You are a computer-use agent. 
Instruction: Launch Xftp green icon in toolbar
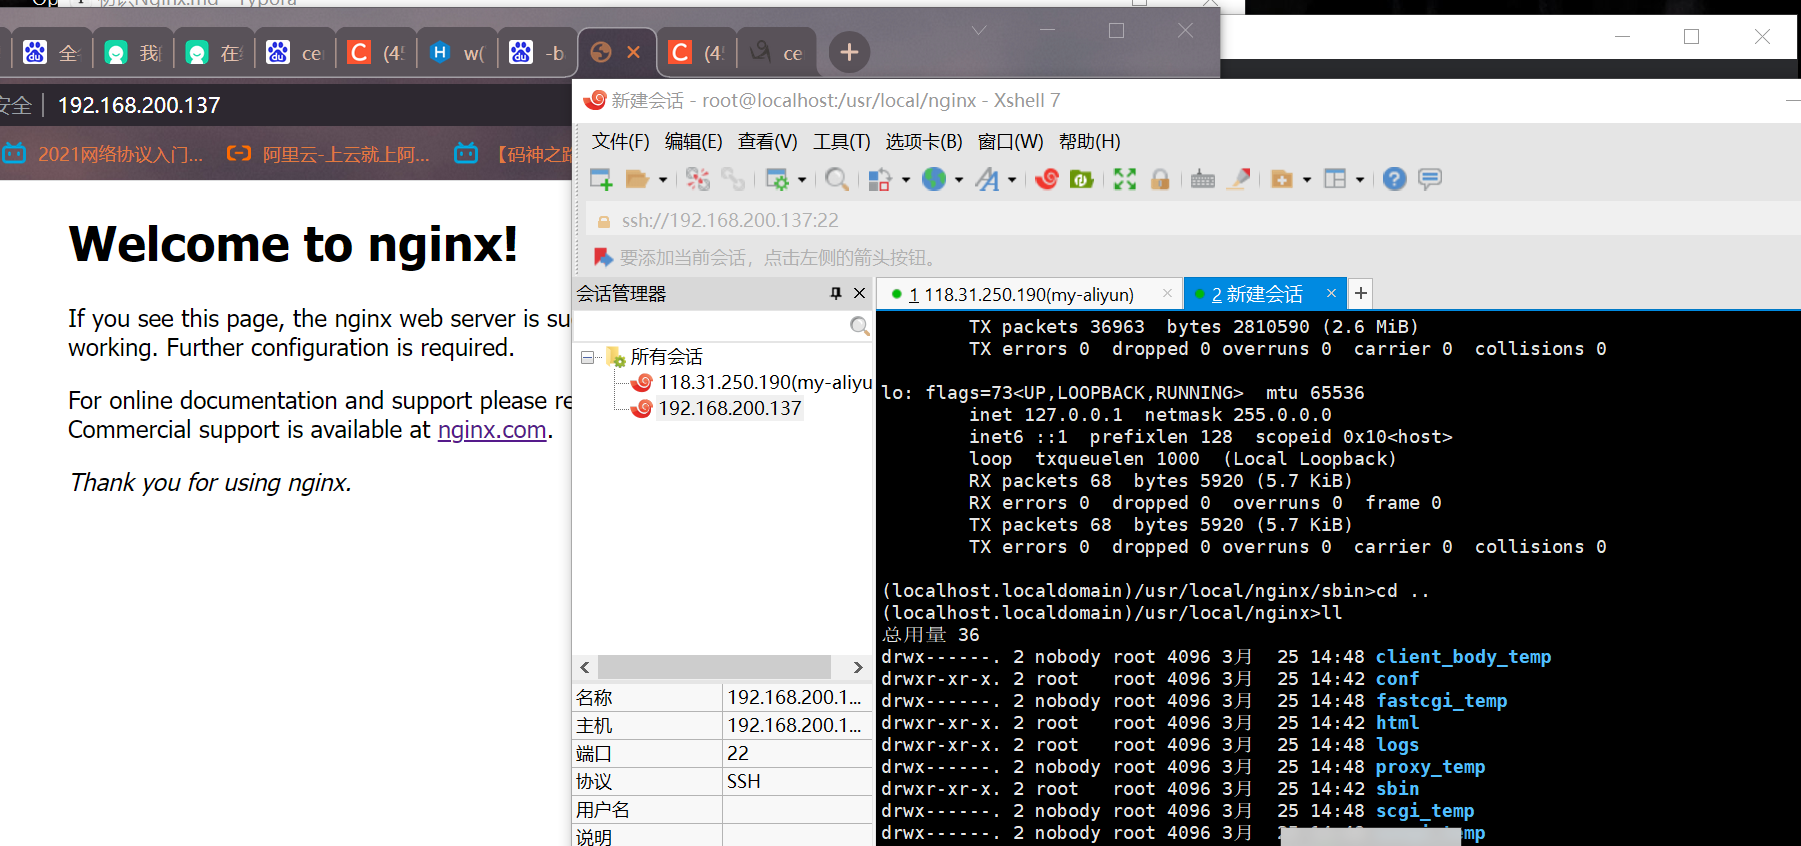coord(1081,179)
